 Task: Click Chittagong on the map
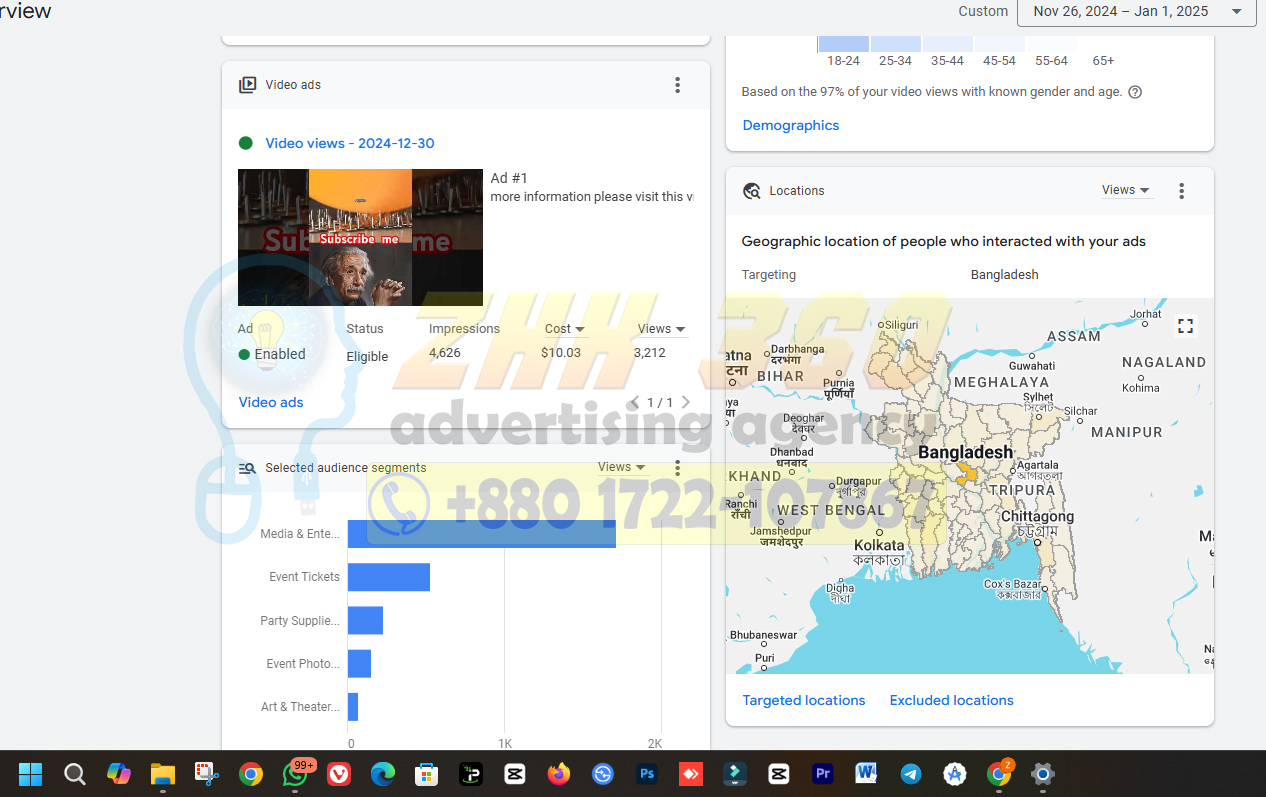(x=1038, y=517)
